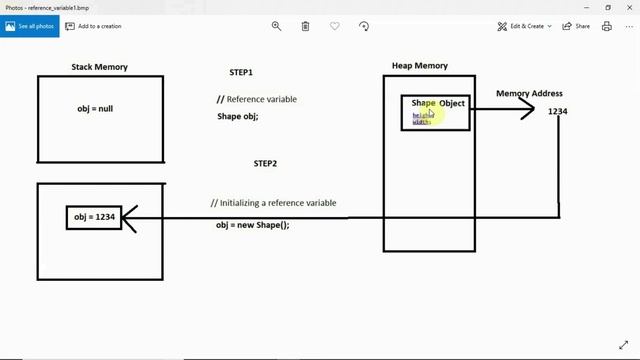This screenshot has width=640, height=360.
Task: Click the Edit & Create scissors icon
Action: pyautogui.click(x=502, y=26)
